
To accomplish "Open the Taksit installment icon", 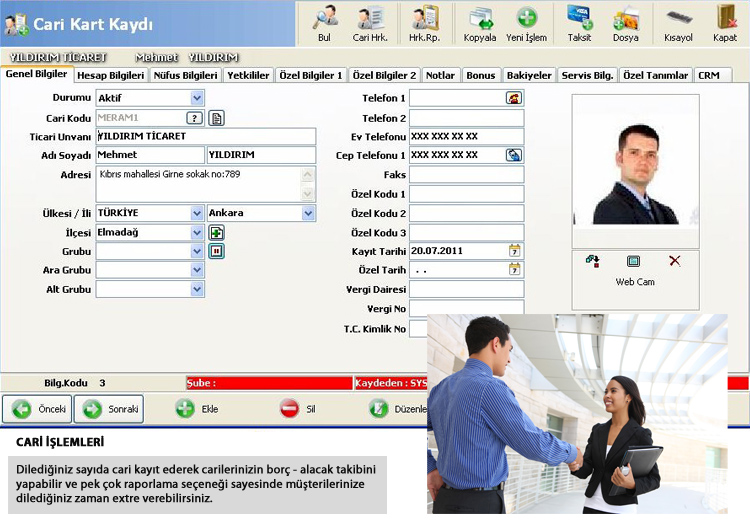I will [x=578, y=22].
